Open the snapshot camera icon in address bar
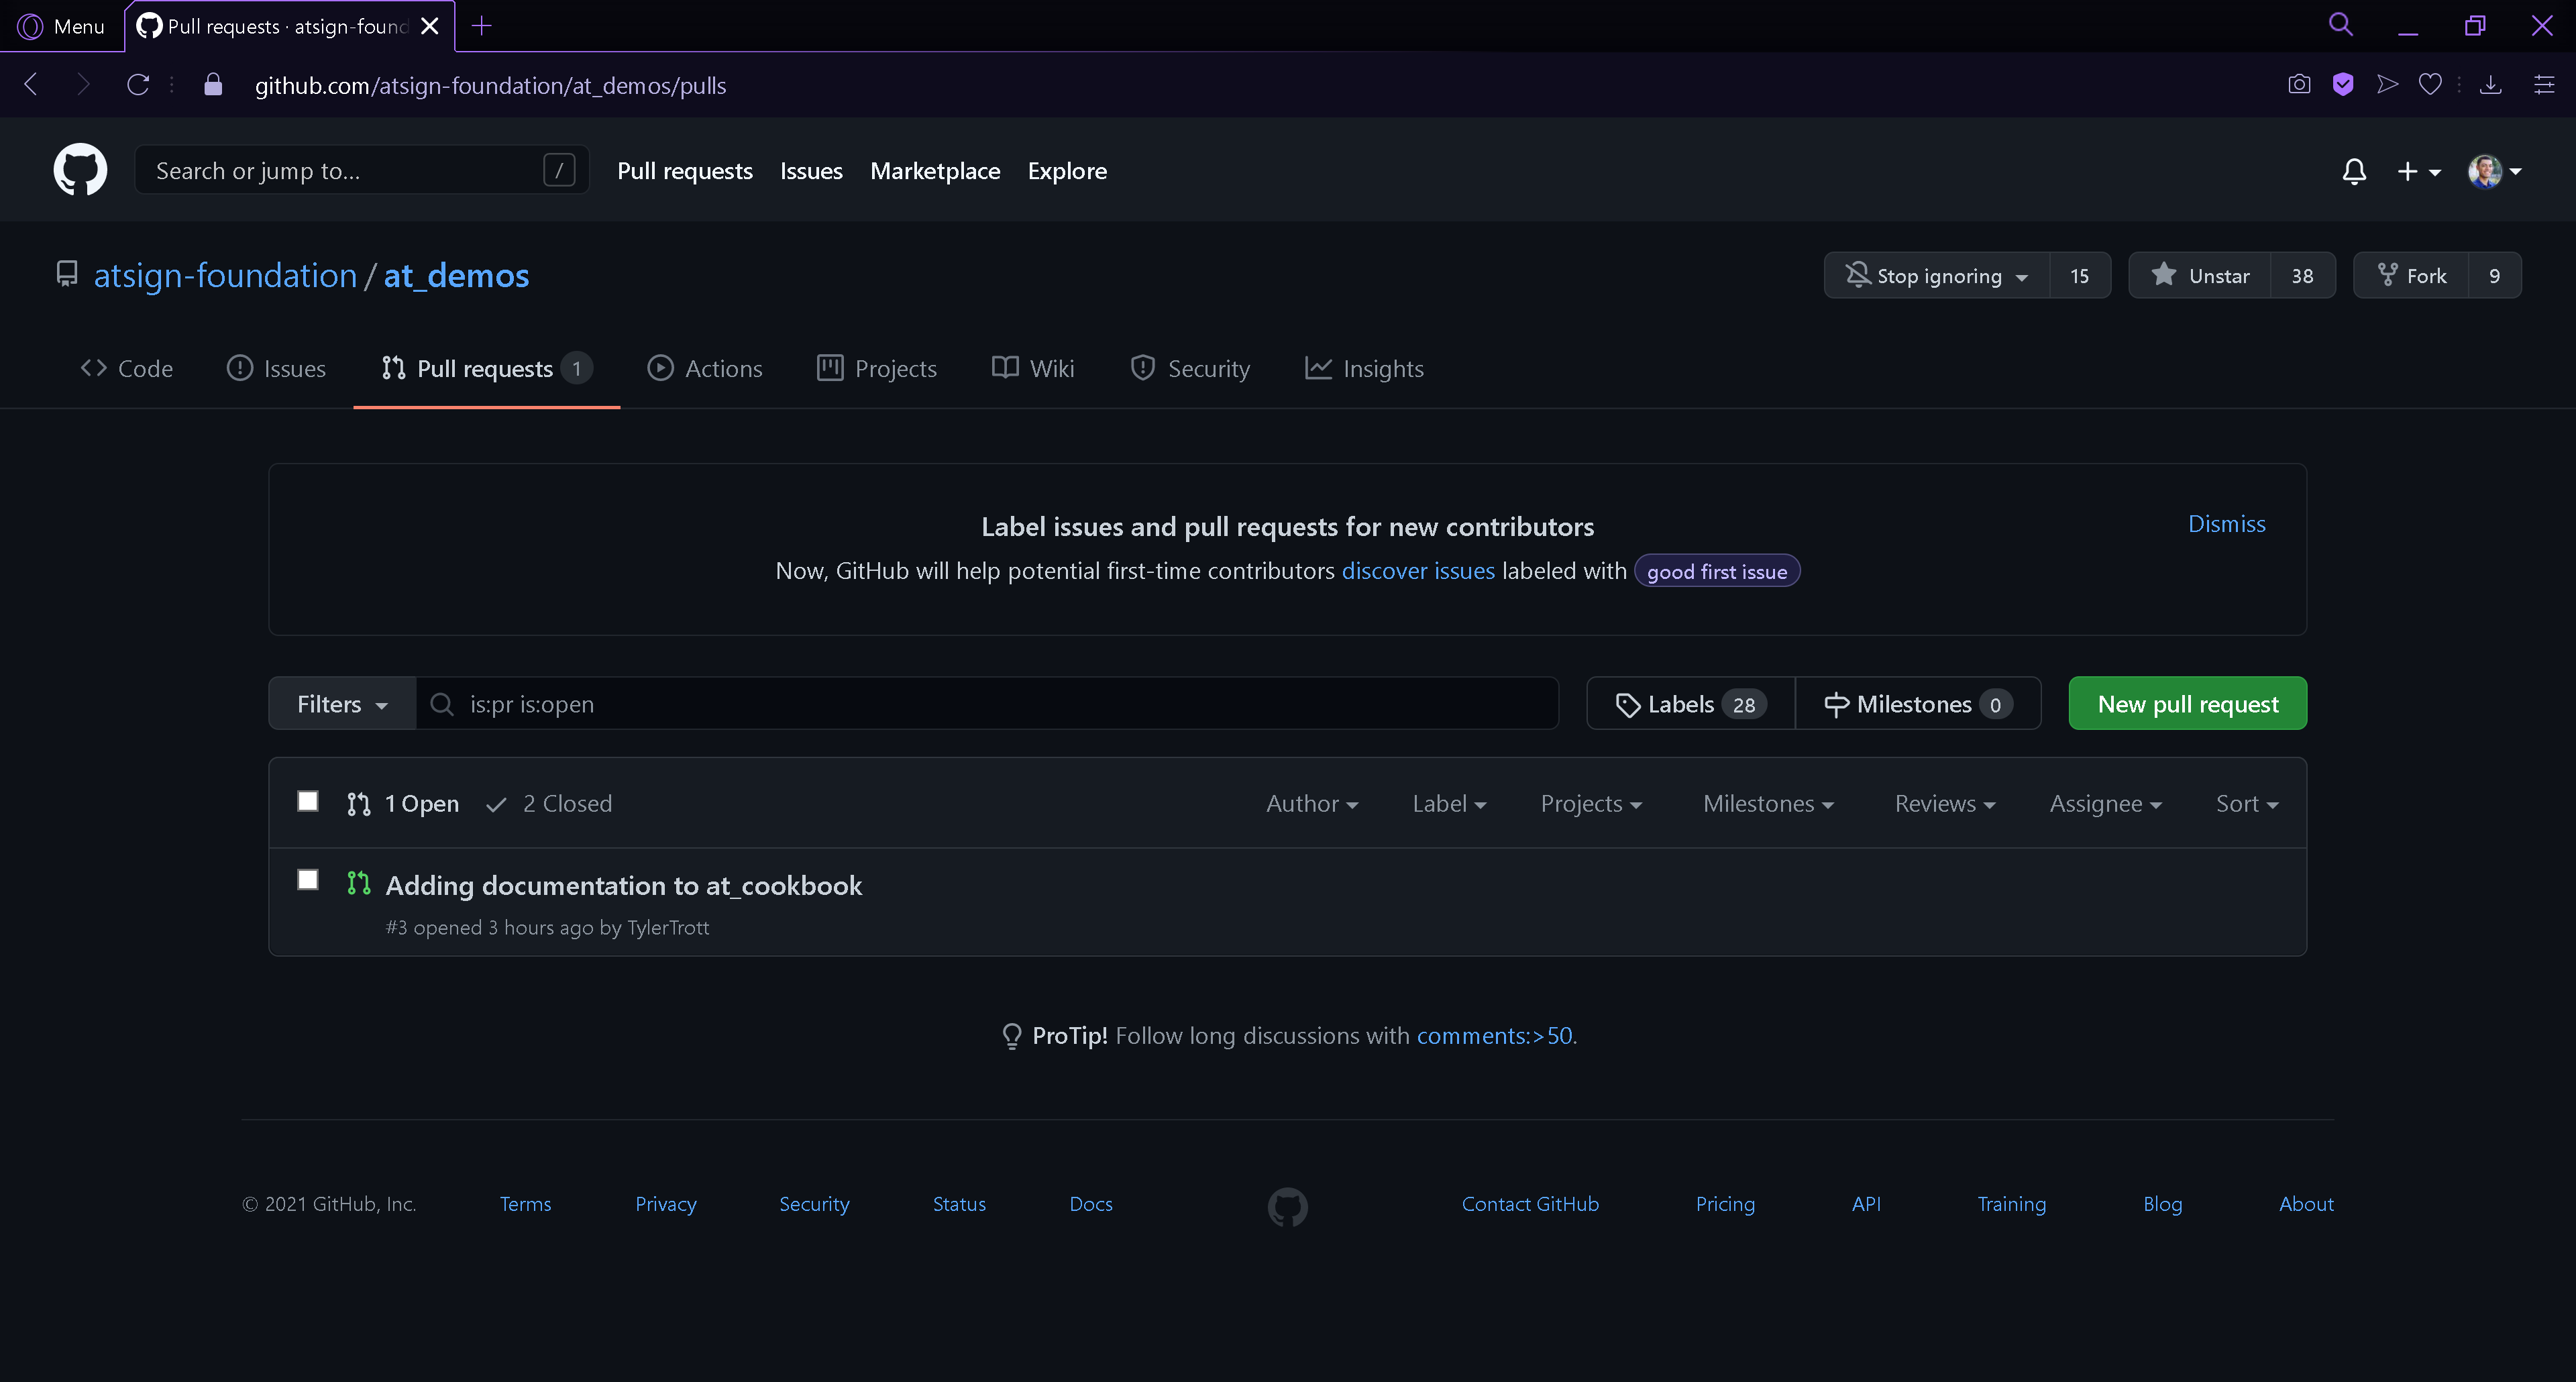Screen dimensions: 2576x1382 click(2299, 85)
